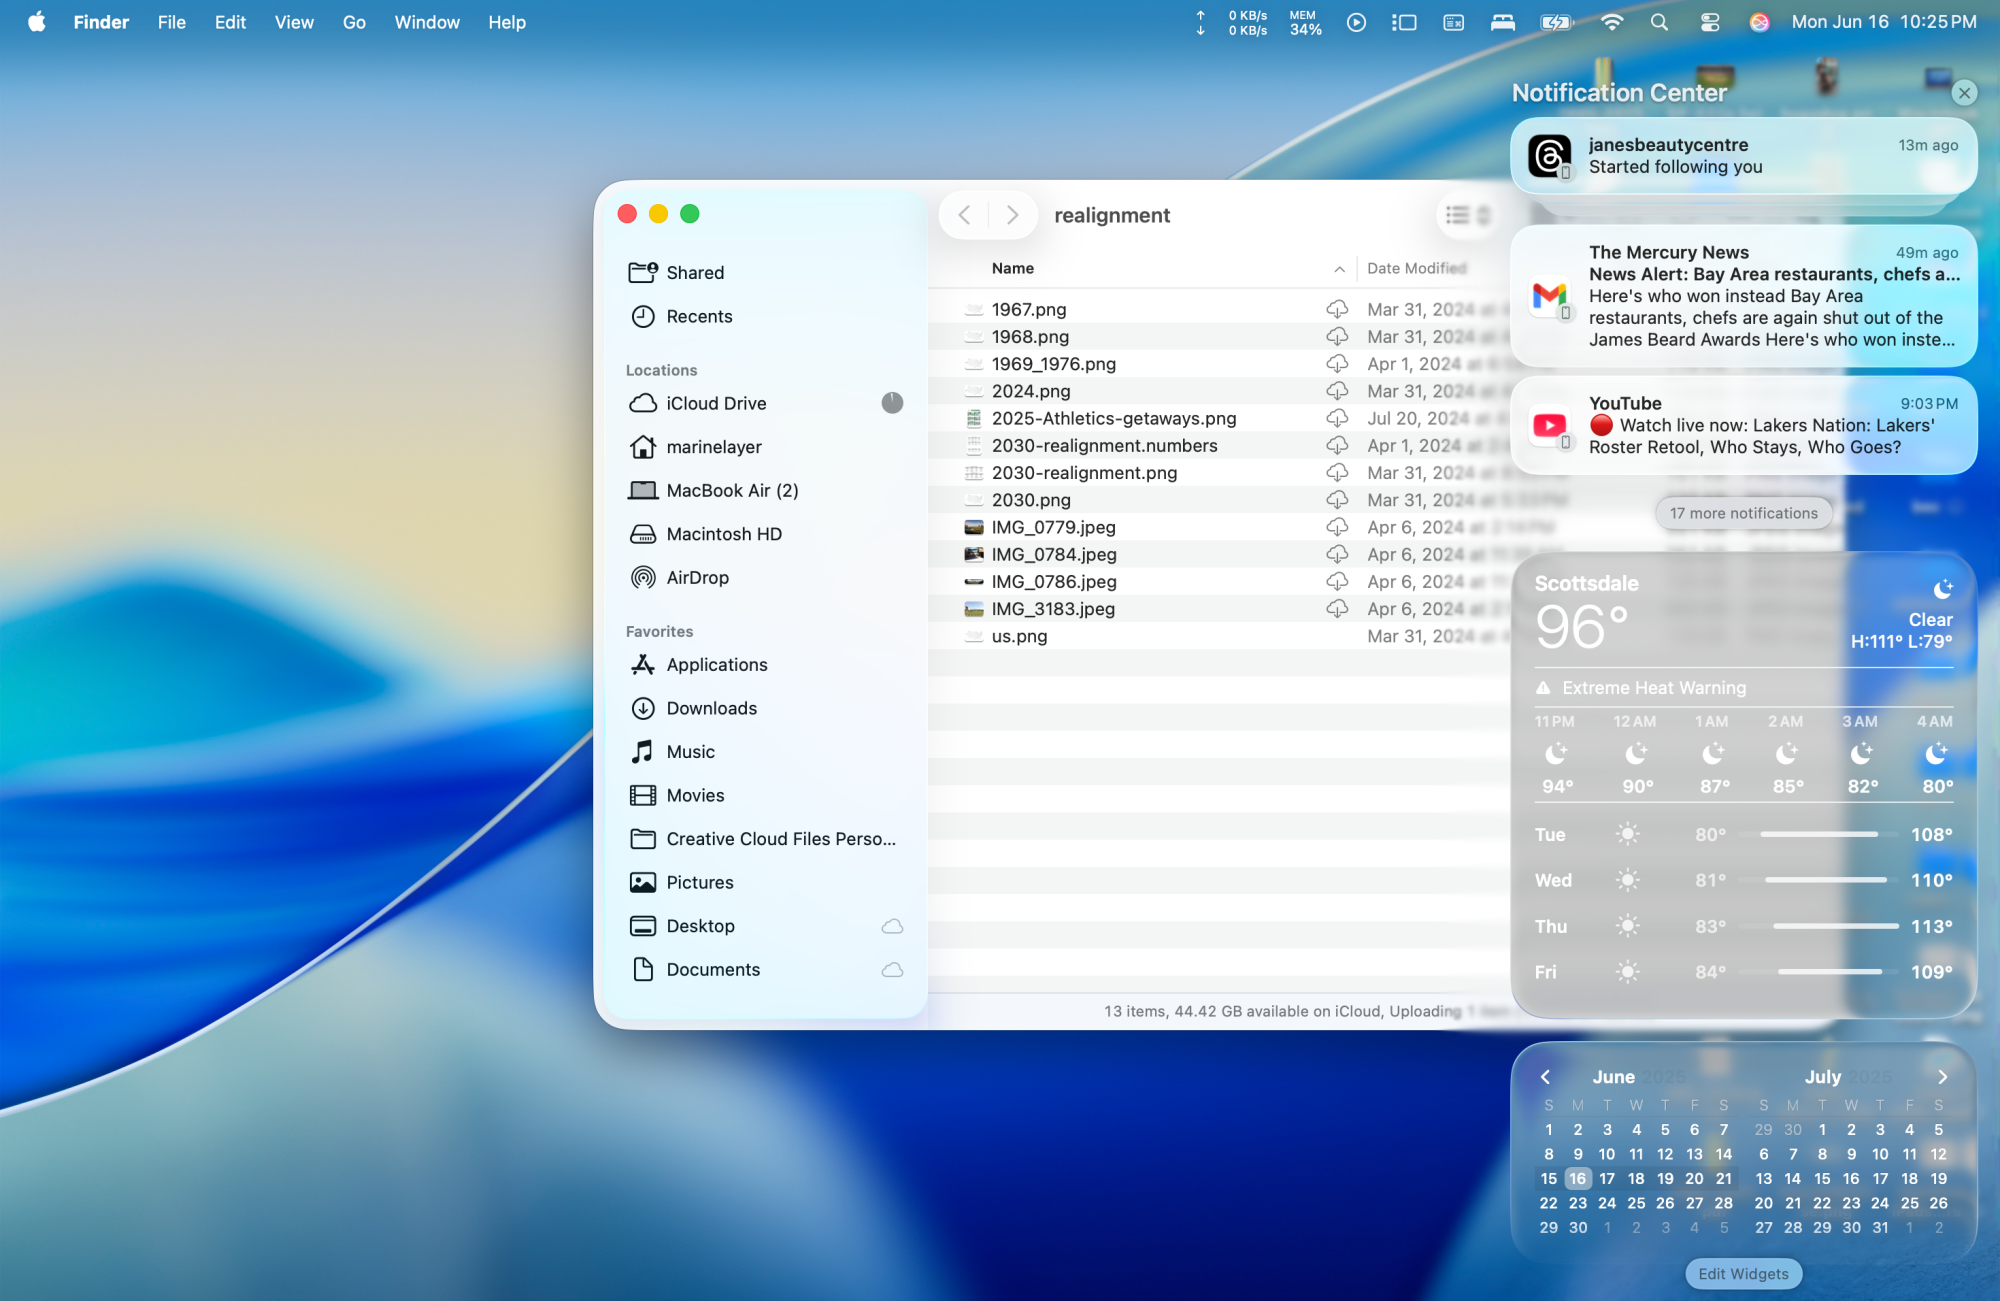The width and height of the screenshot is (2000, 1301).
Task: Open the Go menu
Action: pos(353,21)
